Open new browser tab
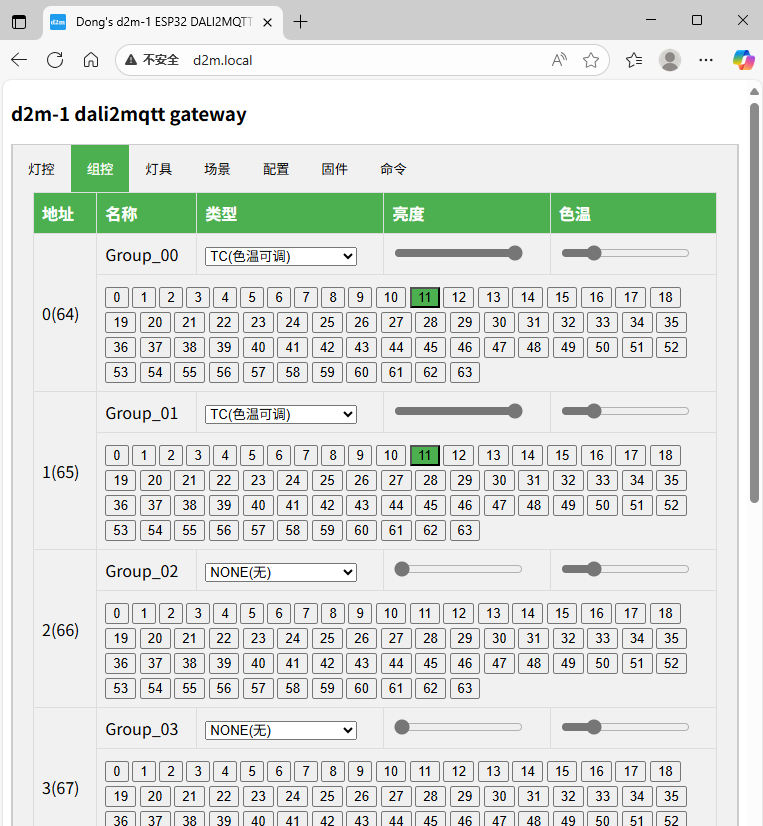The height and width of the screenshot is (826, 763). click(300, 21)
